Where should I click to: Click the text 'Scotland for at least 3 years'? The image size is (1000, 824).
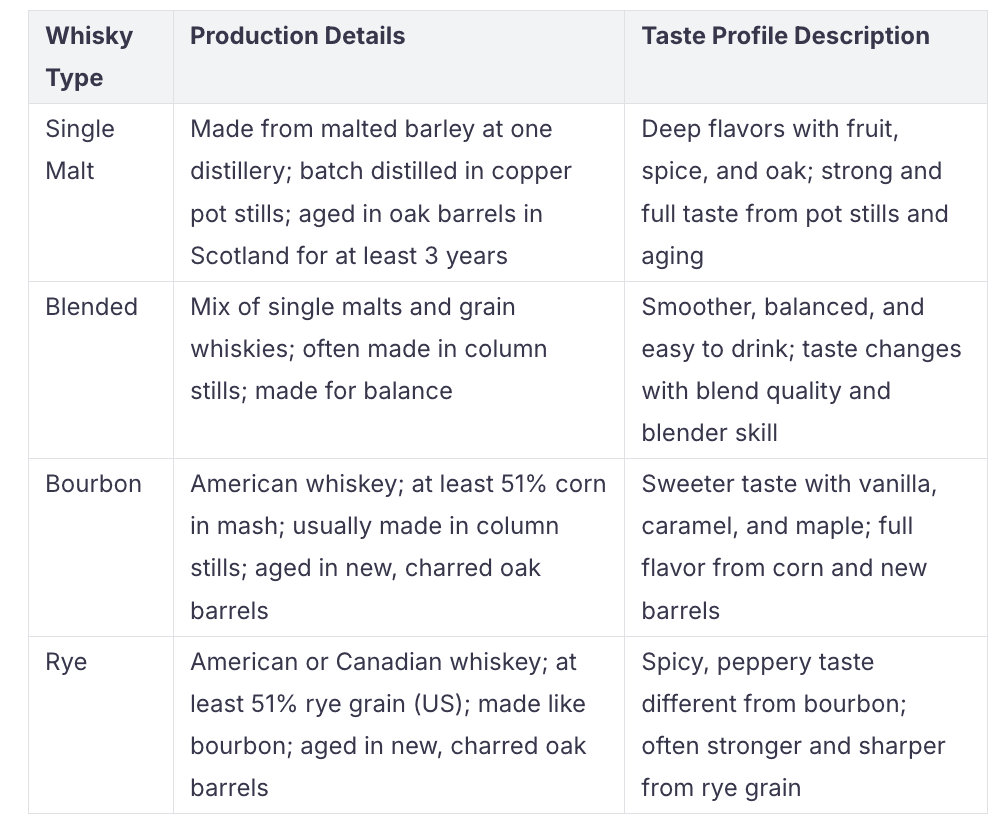[x=349, y=256]
